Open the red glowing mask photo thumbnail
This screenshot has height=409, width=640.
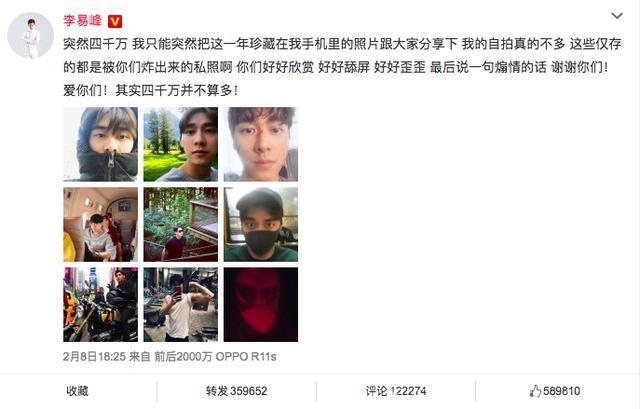[261, 305]
